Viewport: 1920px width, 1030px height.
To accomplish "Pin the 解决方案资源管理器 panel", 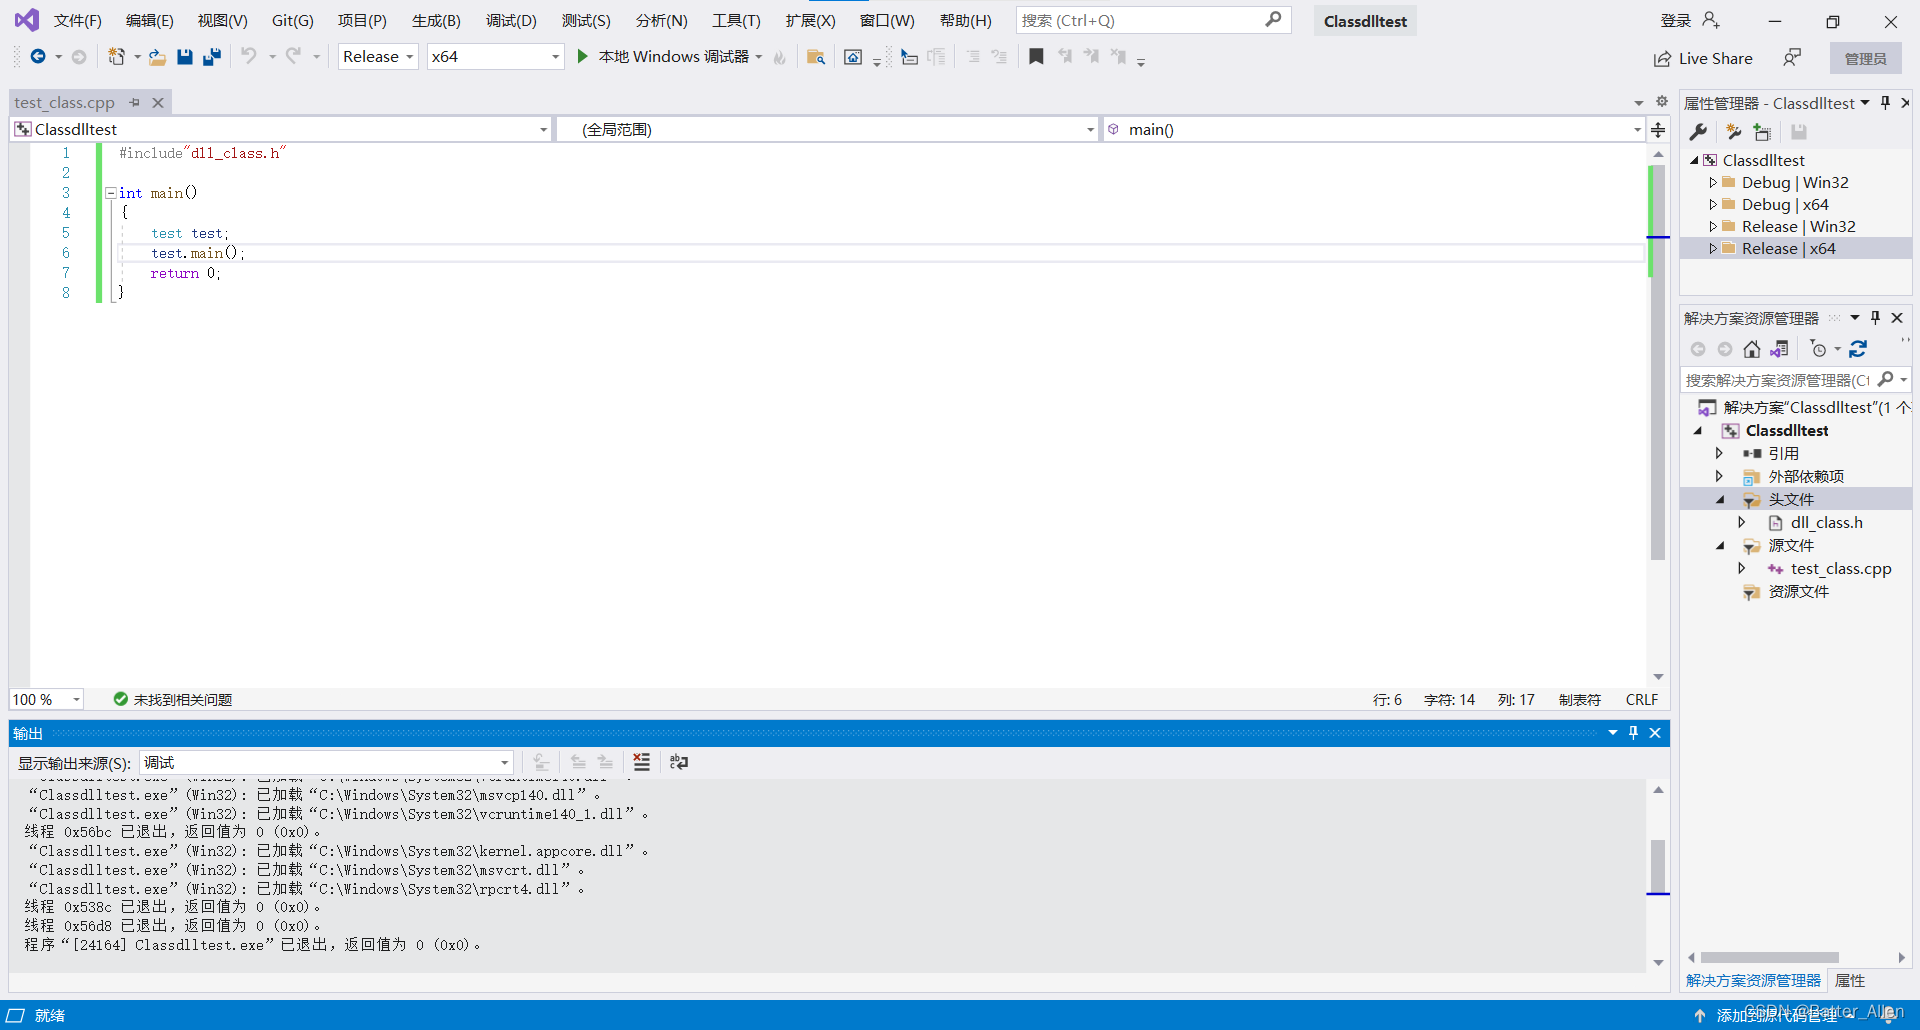I will coord(1875,318).
